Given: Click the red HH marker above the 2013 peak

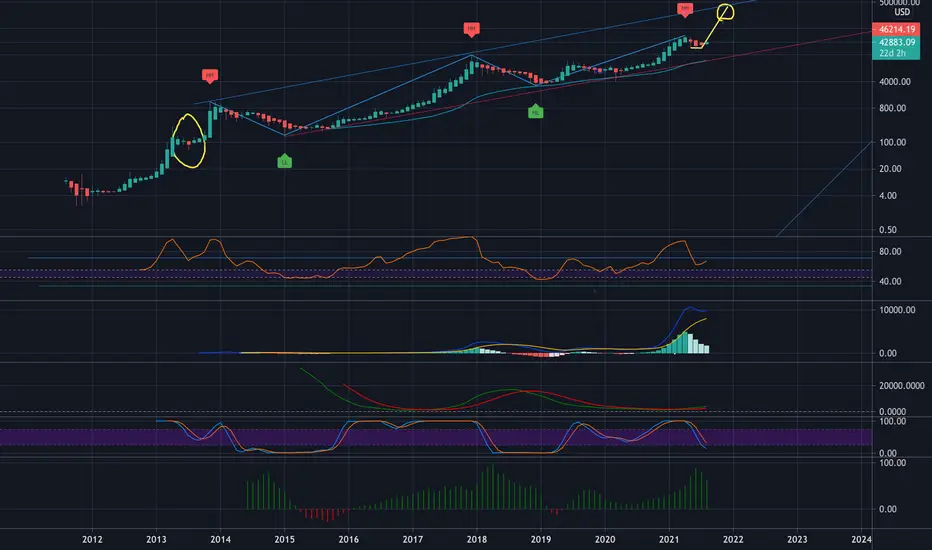Looking at the screenshot, I should (x=209, y=76).
